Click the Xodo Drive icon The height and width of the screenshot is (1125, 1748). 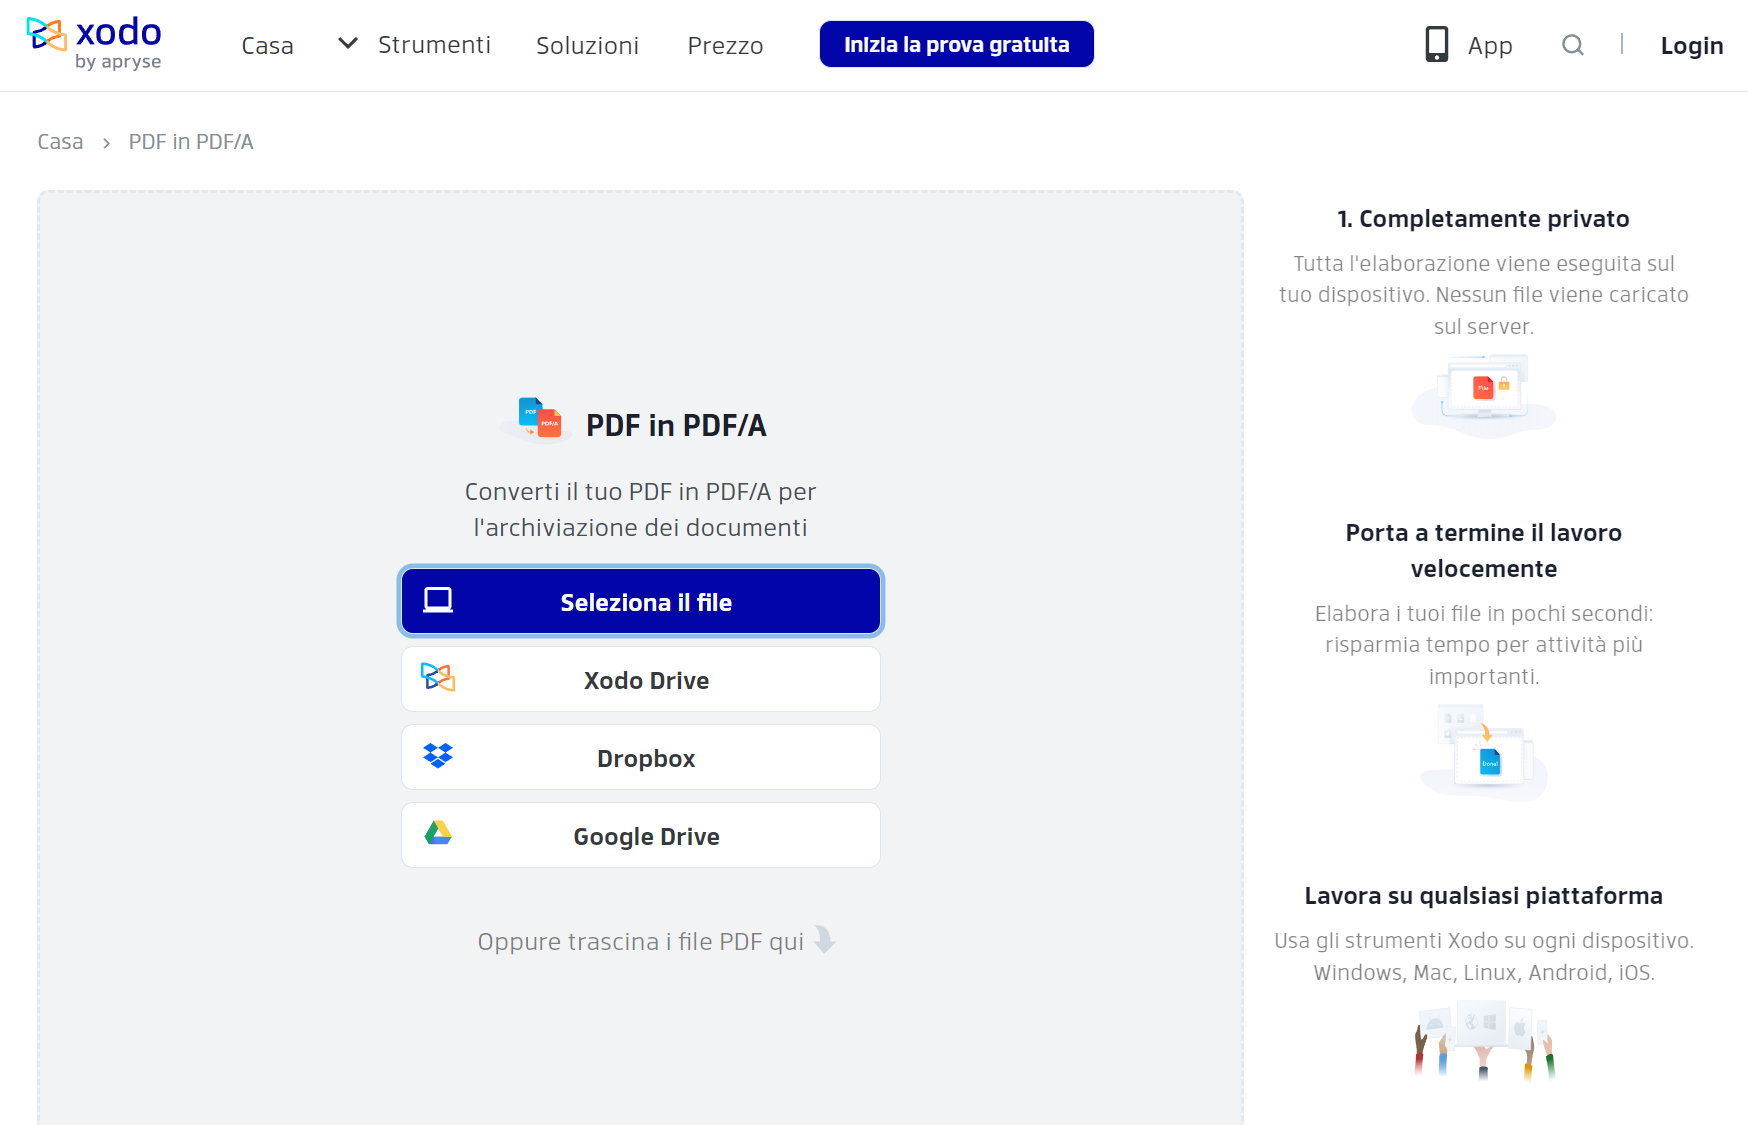[x=440, y=679]
